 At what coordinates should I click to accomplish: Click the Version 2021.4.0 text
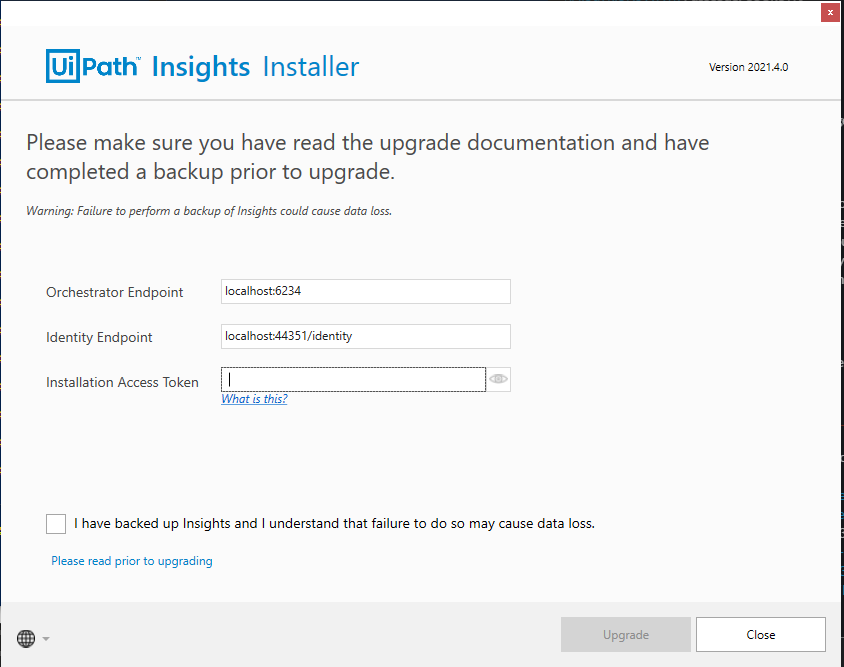[748, 67]
